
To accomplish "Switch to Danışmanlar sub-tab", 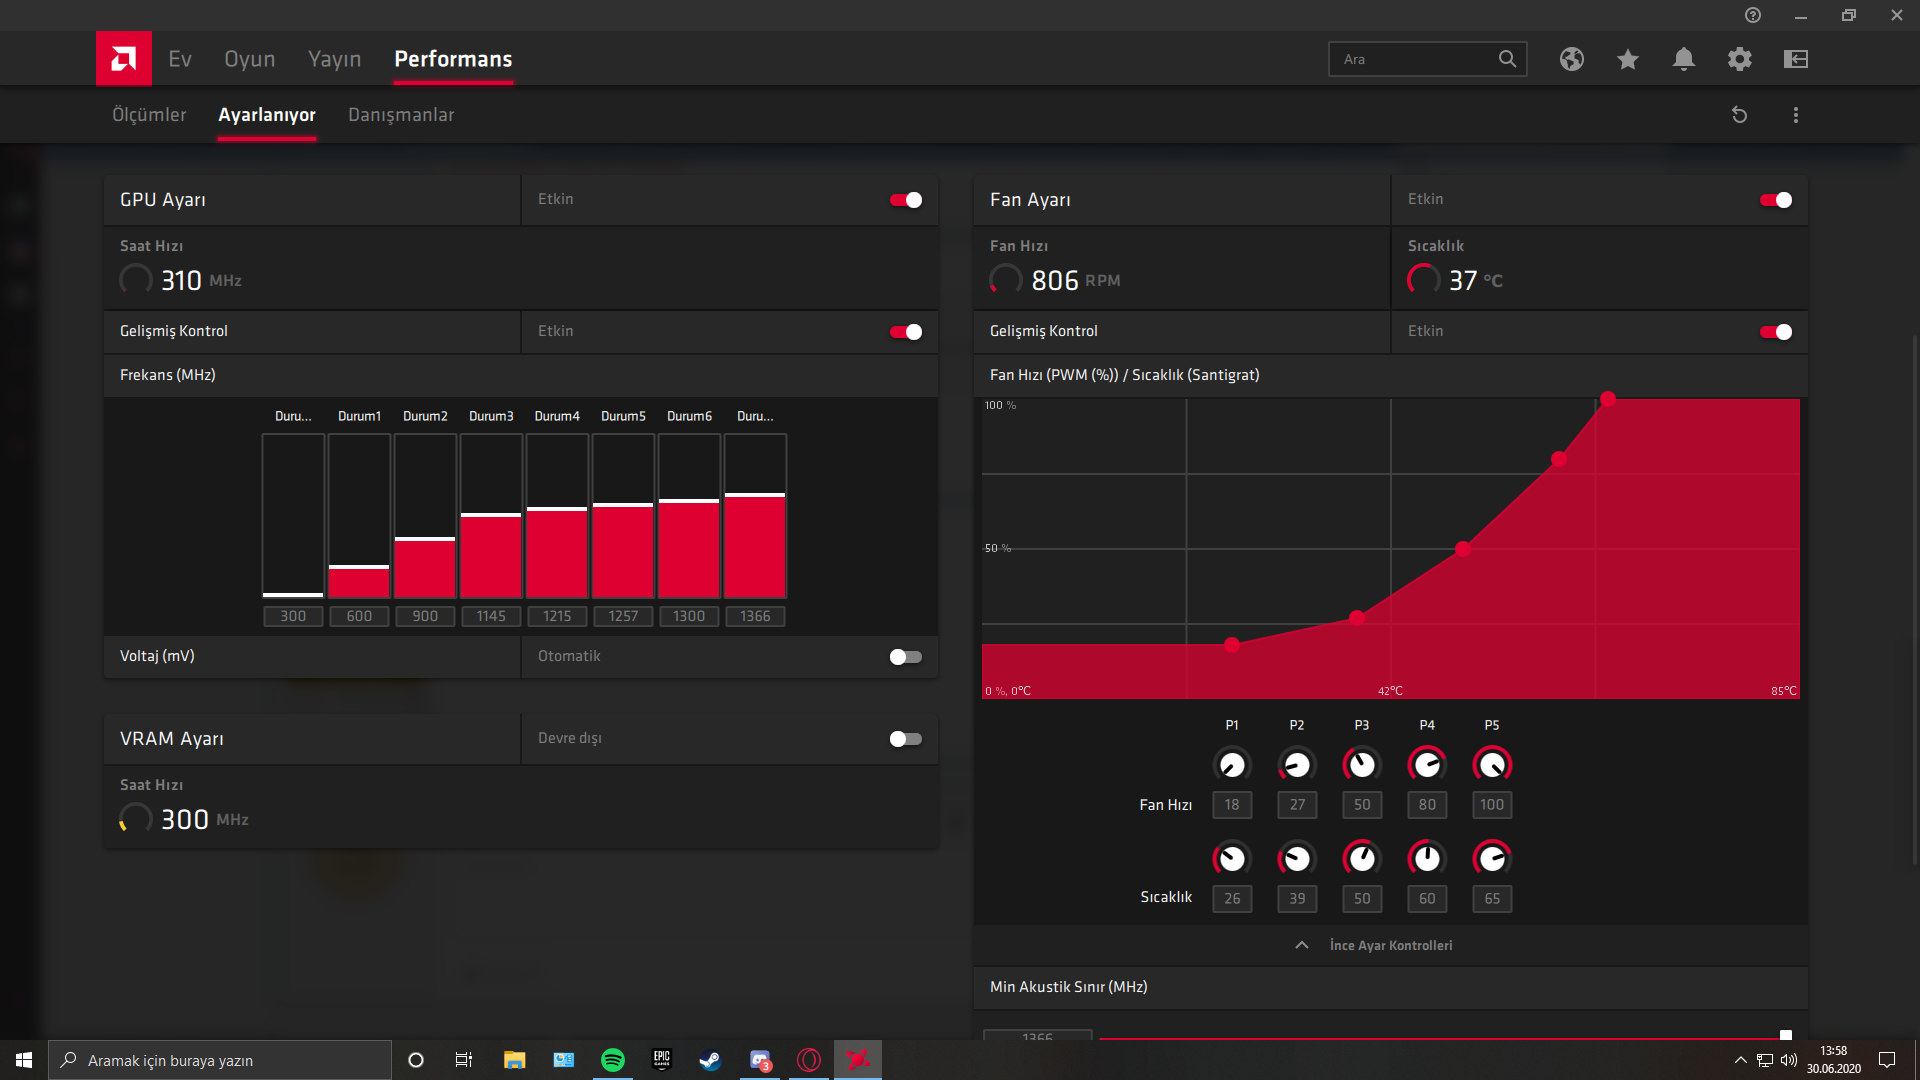I will 401,115.
